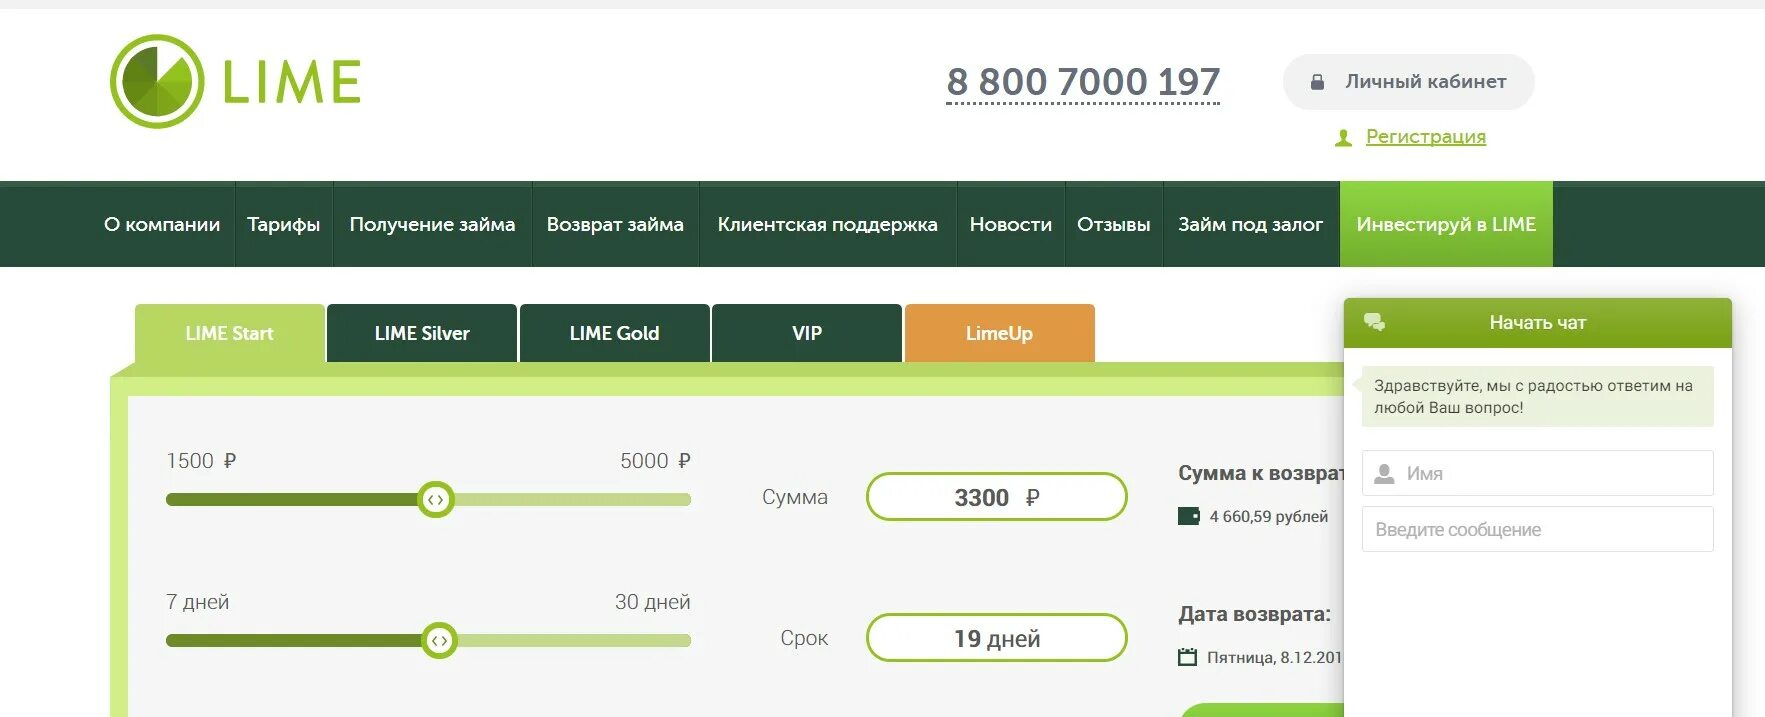Click the Срок field showing 19 дней
Viewport: 1765px width, 717px height.
tap(997, 638)
